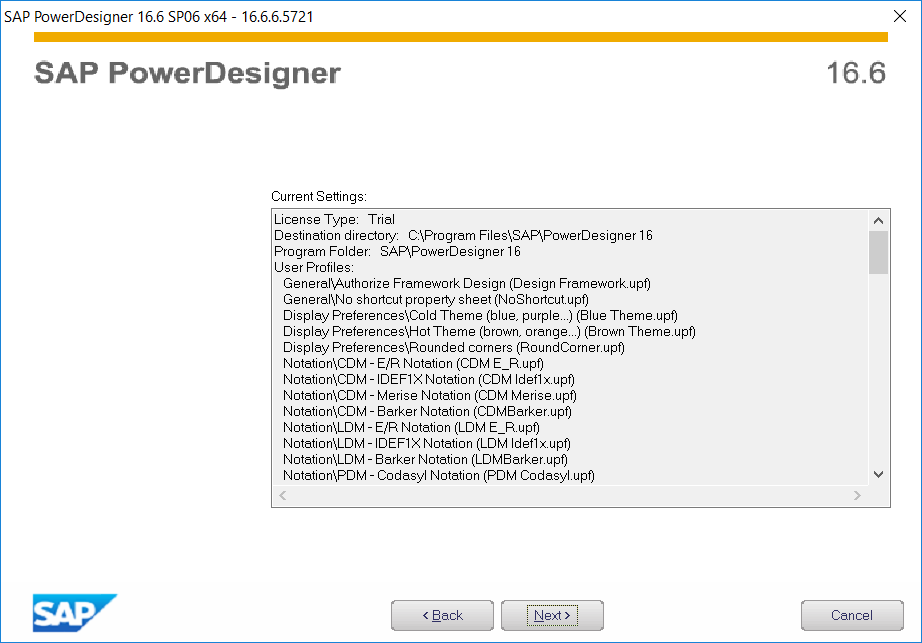Viewport: 922px width, 643px height.
Task: Click the 'CDM - Merise Notation' entry
Action: pyautogui.click(x=430, y=396)
